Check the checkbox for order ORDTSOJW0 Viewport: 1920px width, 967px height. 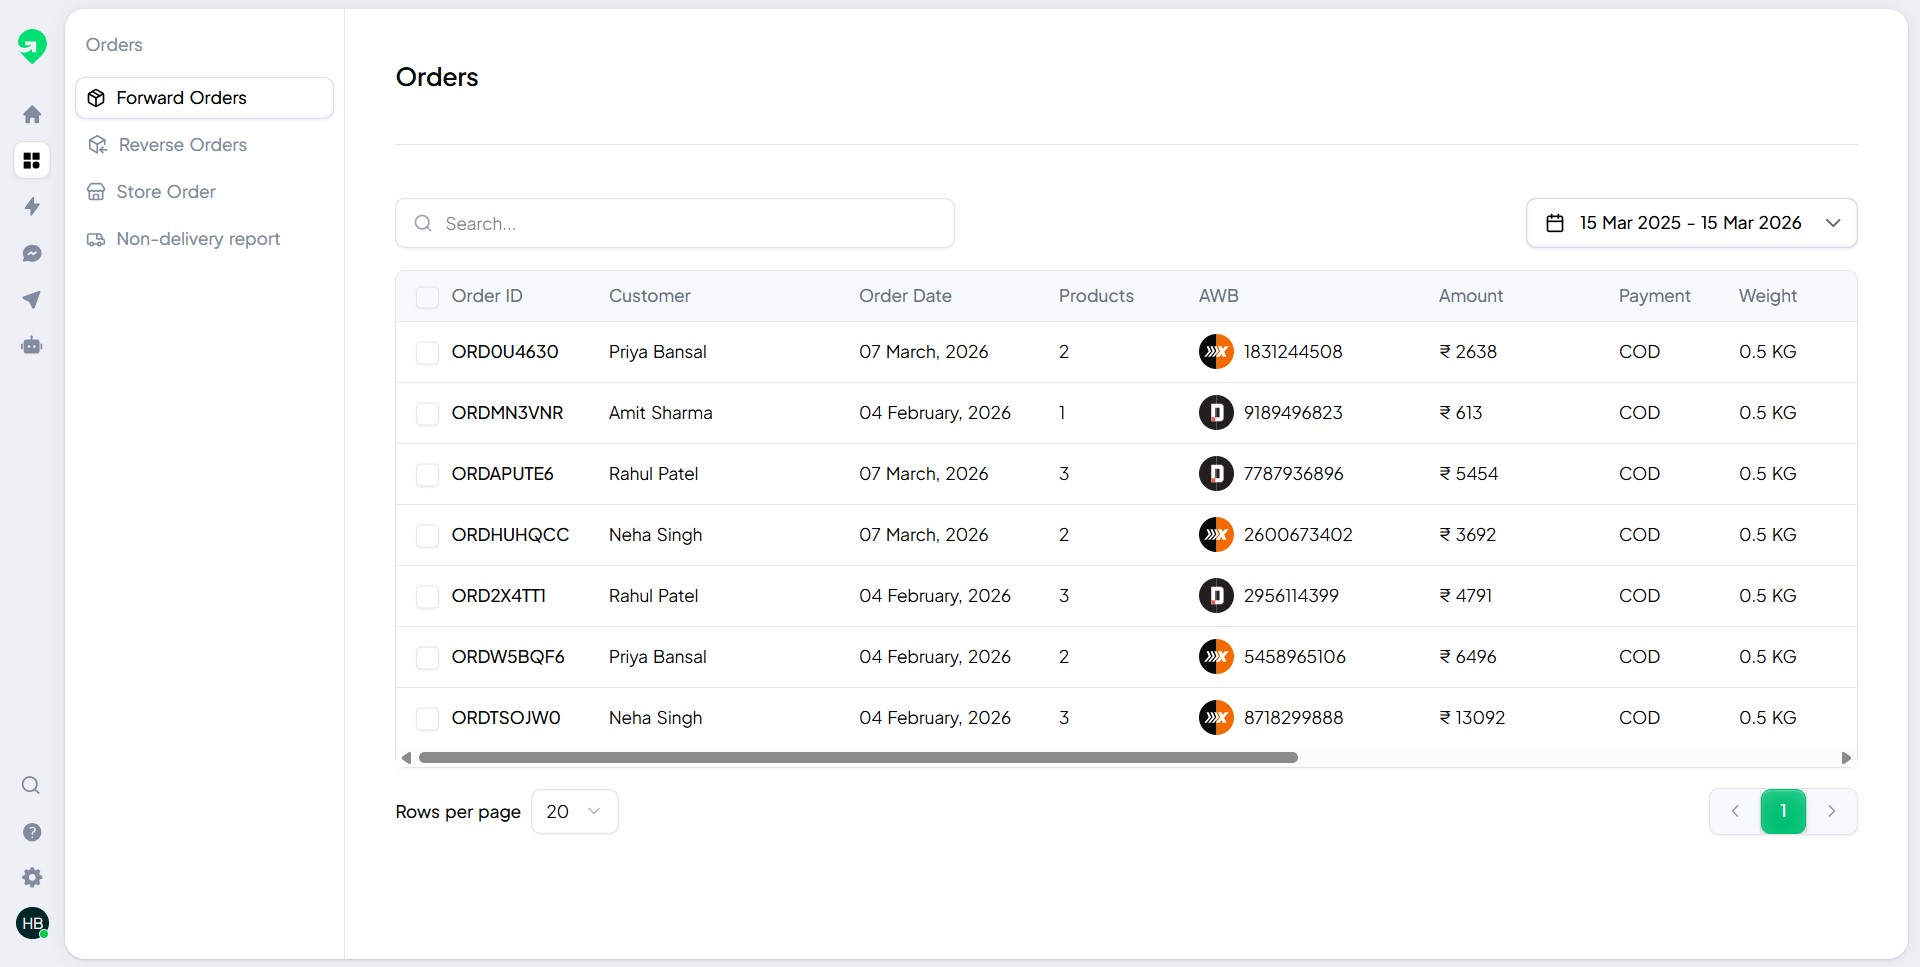[428, 719]
